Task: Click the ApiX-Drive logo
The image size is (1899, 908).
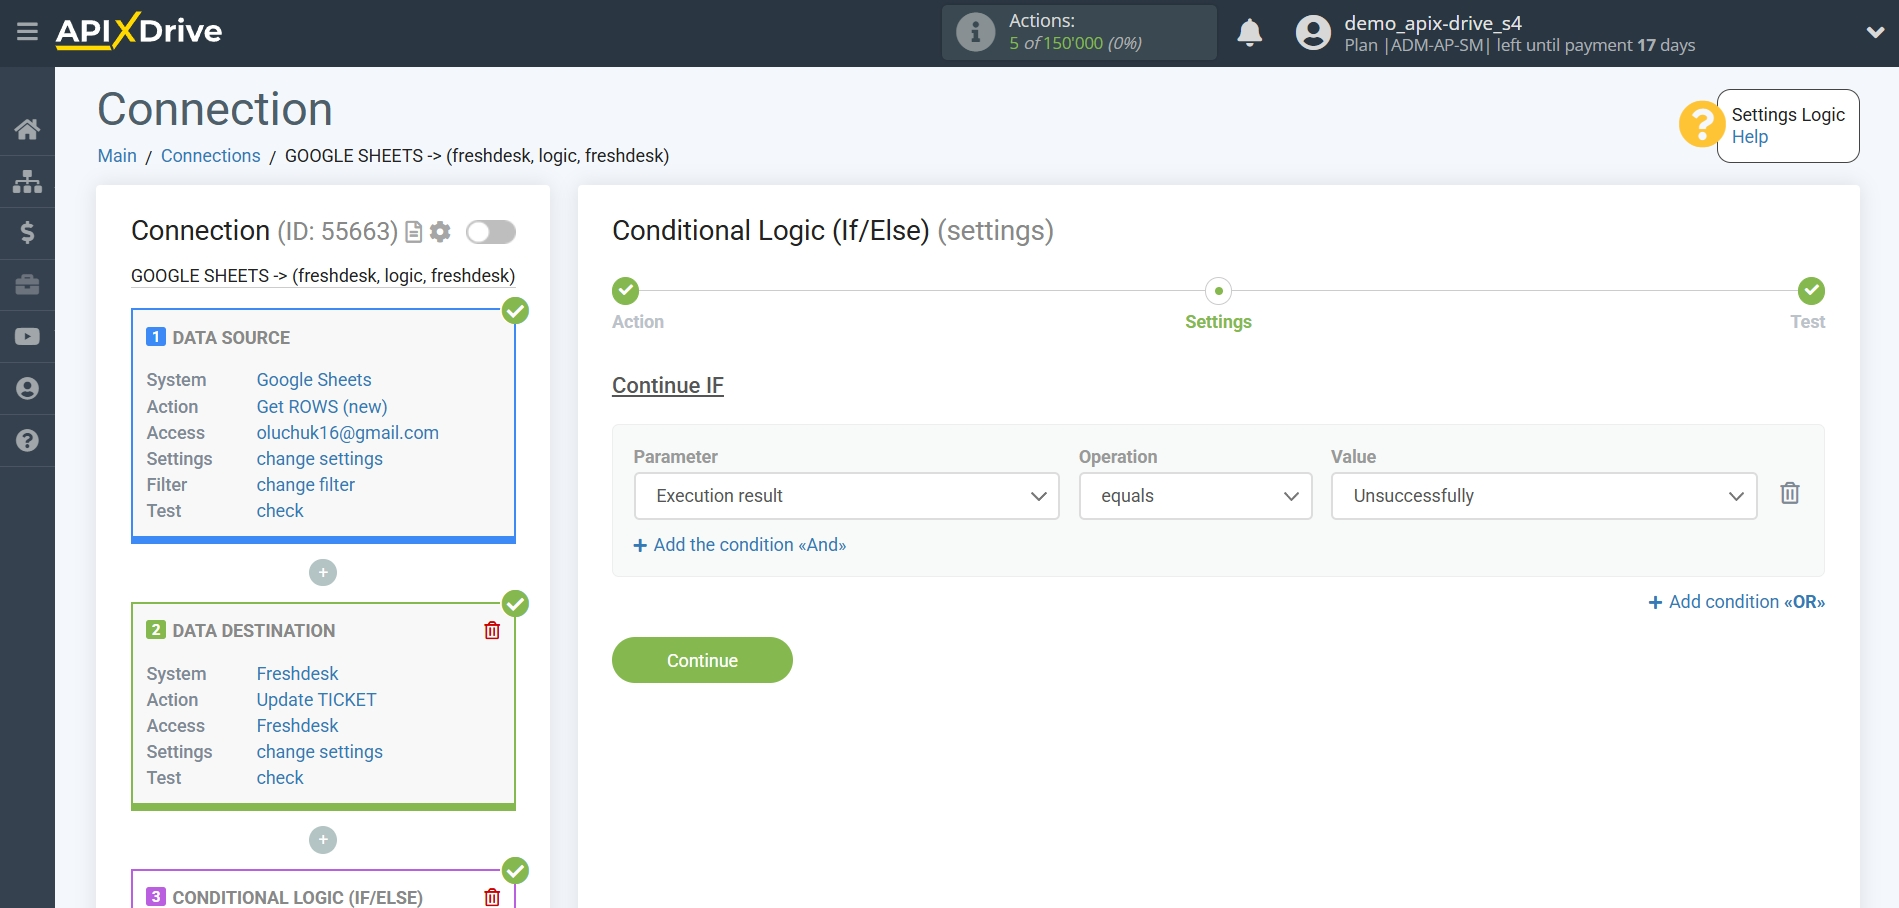Action: [139, 31]
